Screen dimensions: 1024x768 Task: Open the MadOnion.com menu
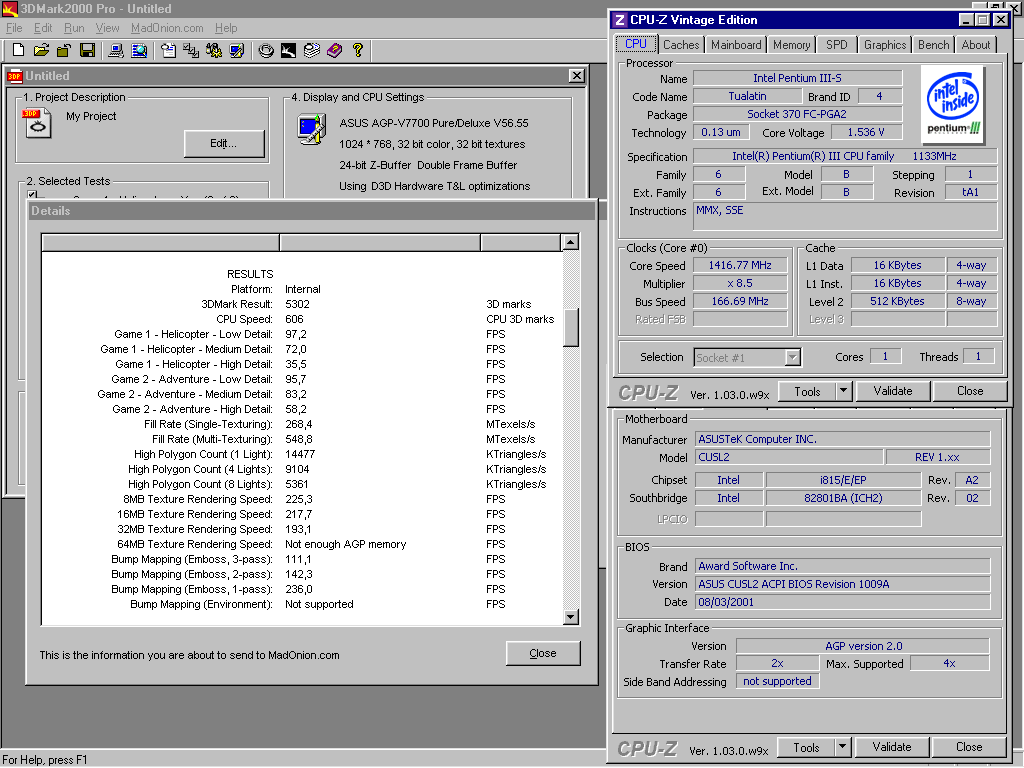click(x=167, y=28)
